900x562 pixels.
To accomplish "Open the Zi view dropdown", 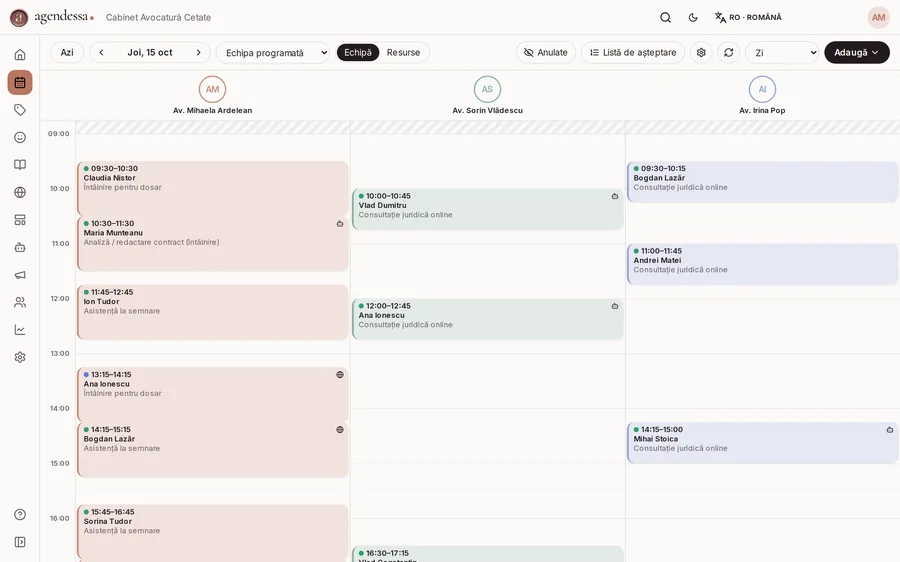I will 782,52.
